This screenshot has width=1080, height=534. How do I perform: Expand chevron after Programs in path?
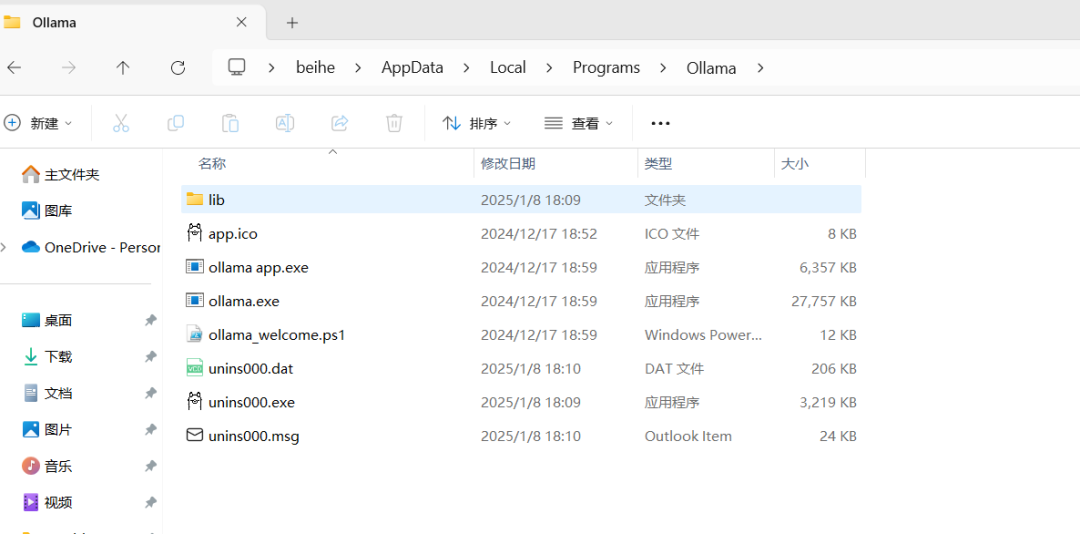coord(663,68)
